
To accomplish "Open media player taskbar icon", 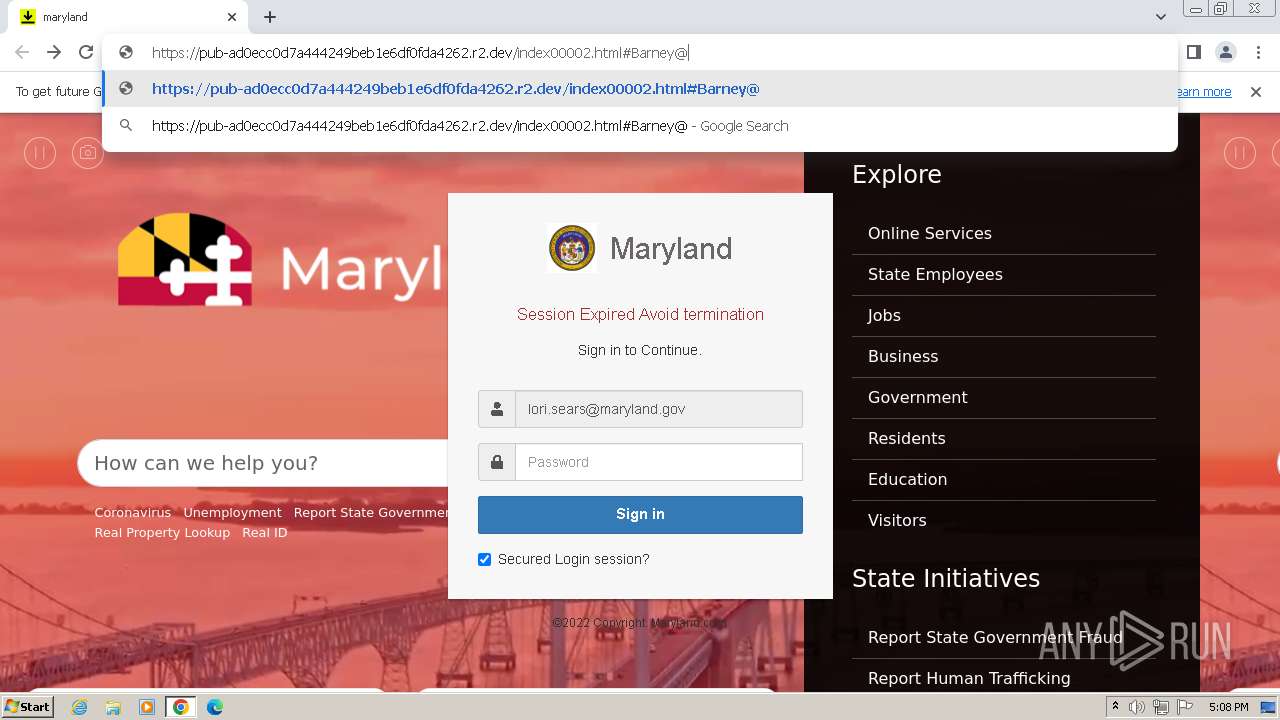I will (x=147, y=707).
